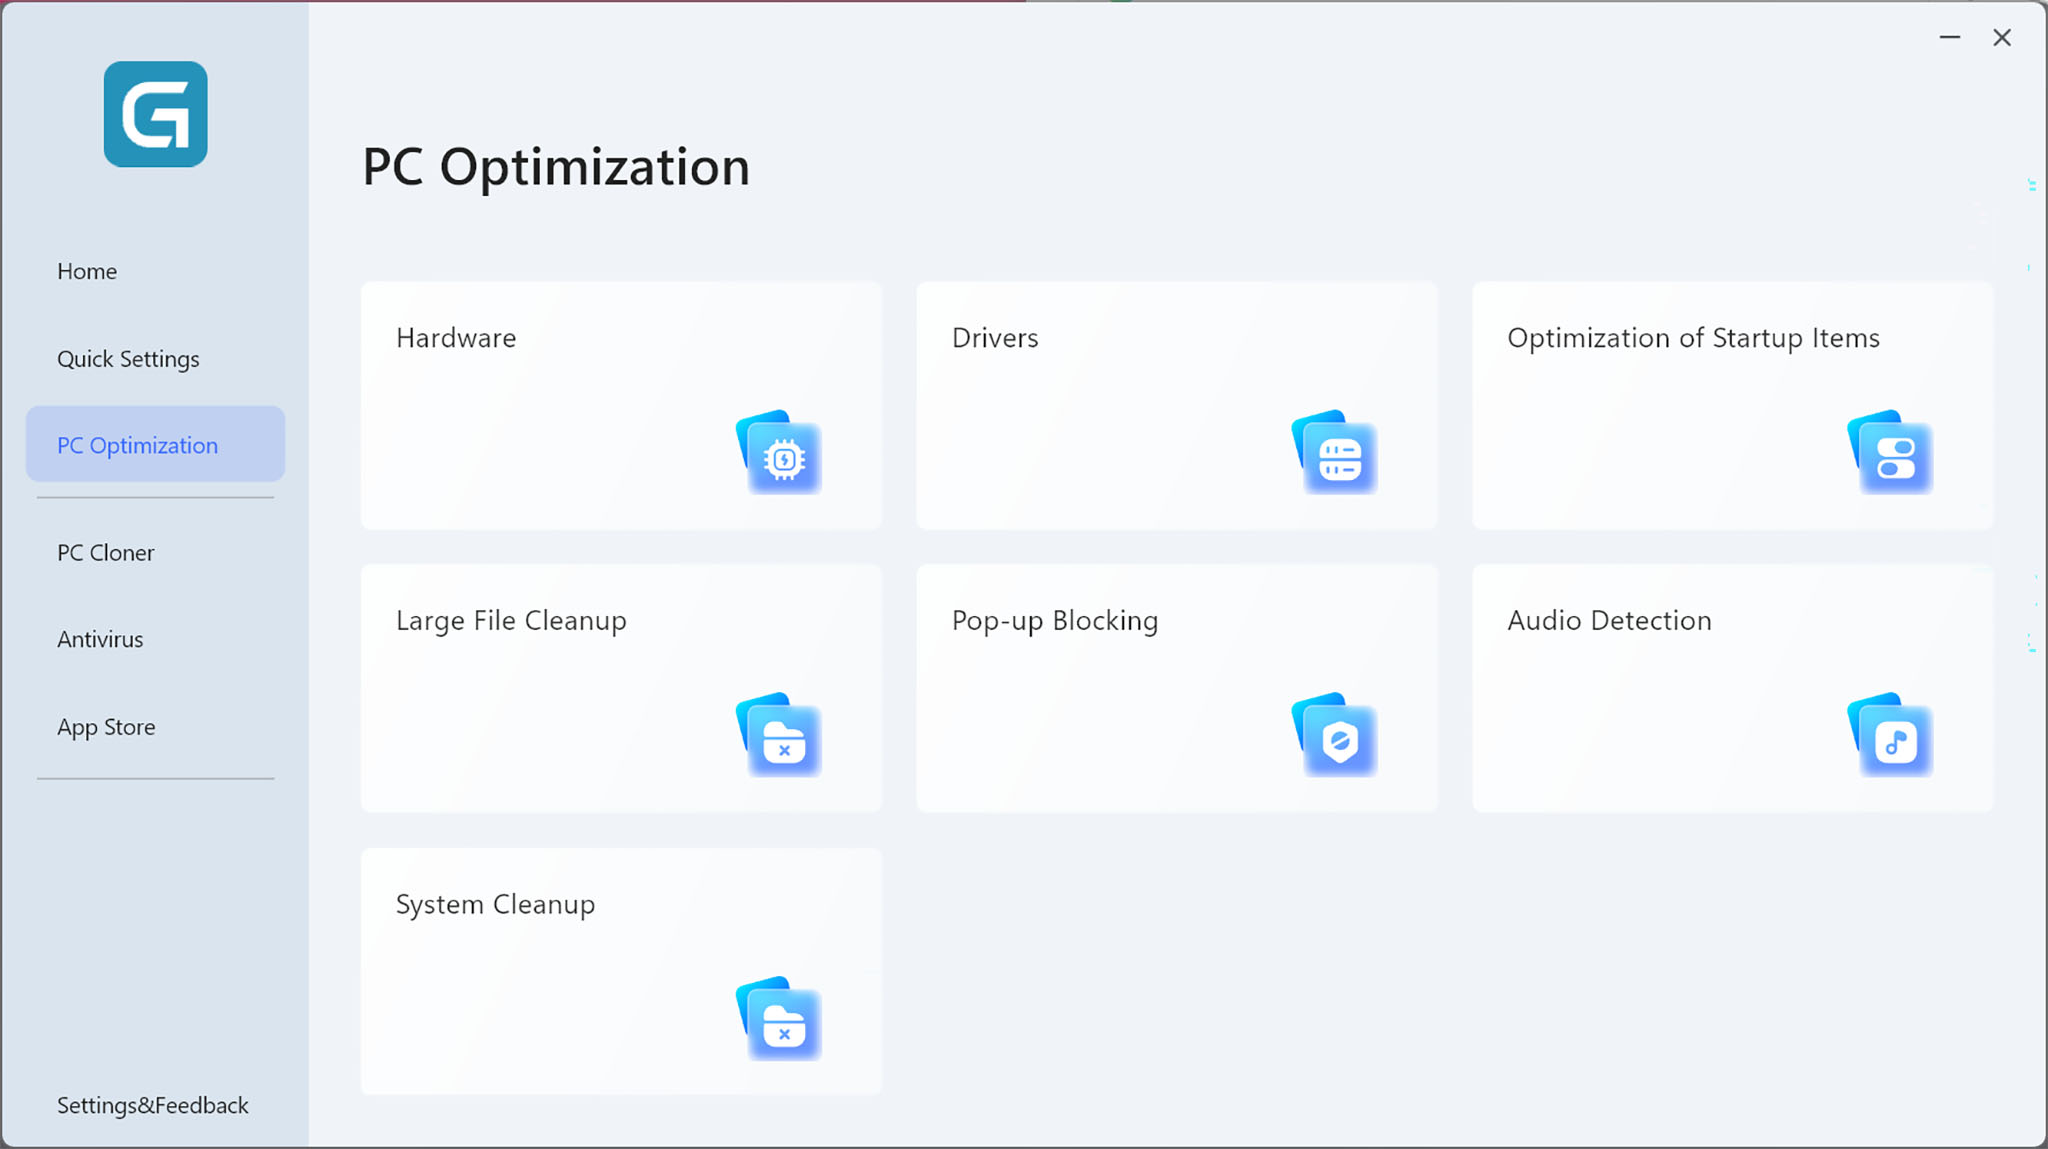
Task: Minimize the application window
Action: 1950,38
